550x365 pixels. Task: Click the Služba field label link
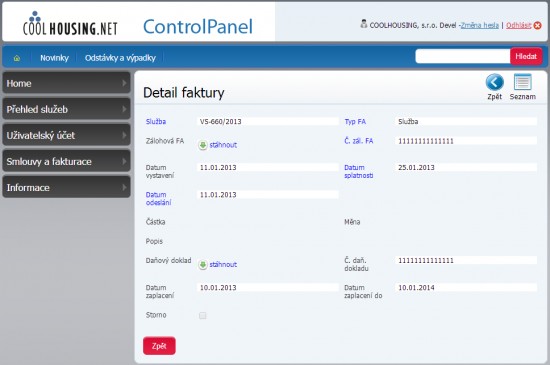(x=156, y=122)
